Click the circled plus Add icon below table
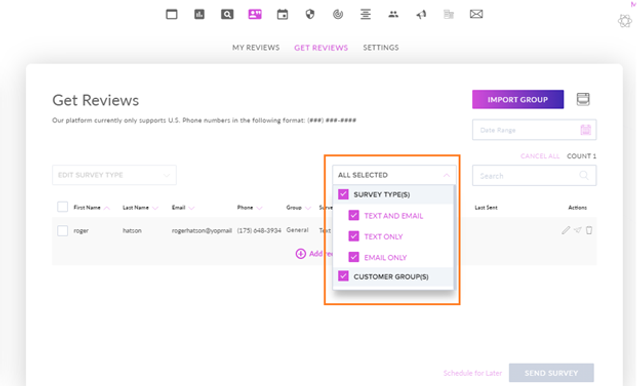 coord(300,254)
